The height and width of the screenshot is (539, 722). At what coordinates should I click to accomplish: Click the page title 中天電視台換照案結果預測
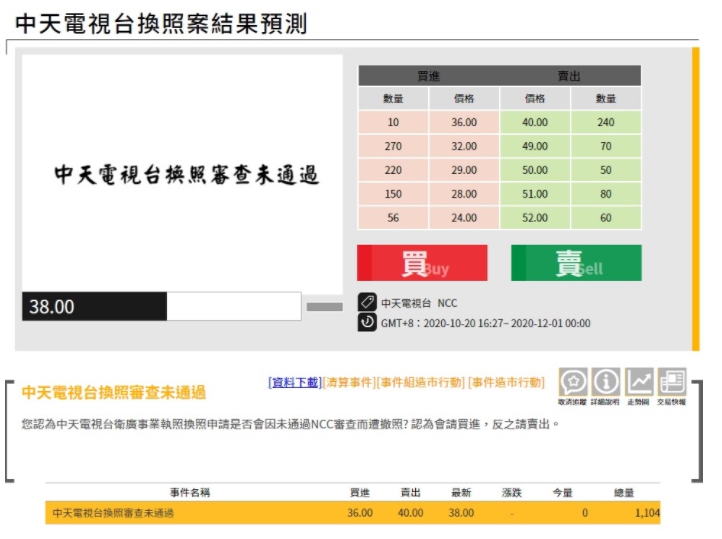pyautogui.click(x=161, y=23)
